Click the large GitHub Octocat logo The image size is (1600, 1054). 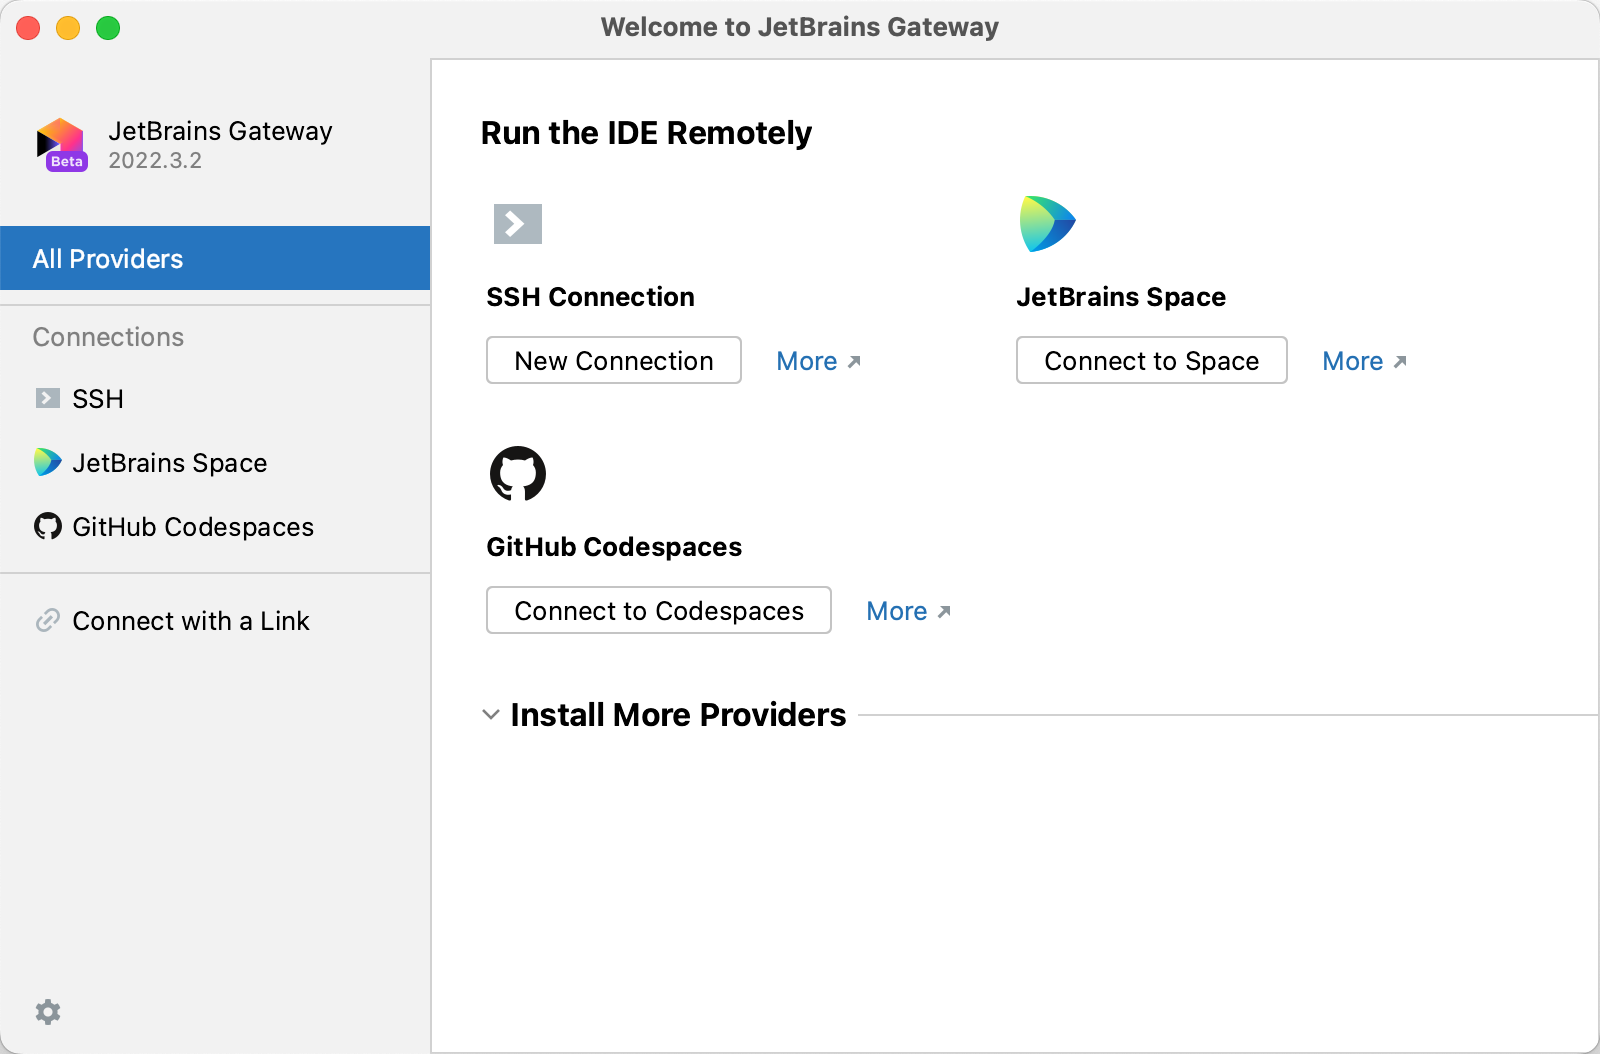tap(517, 473)
